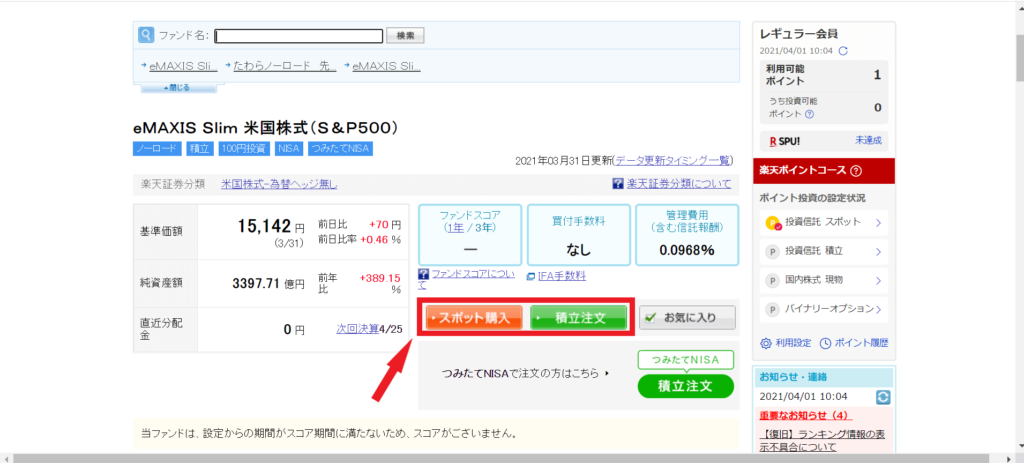Click the ノーロード tag badge

point(157,148)
